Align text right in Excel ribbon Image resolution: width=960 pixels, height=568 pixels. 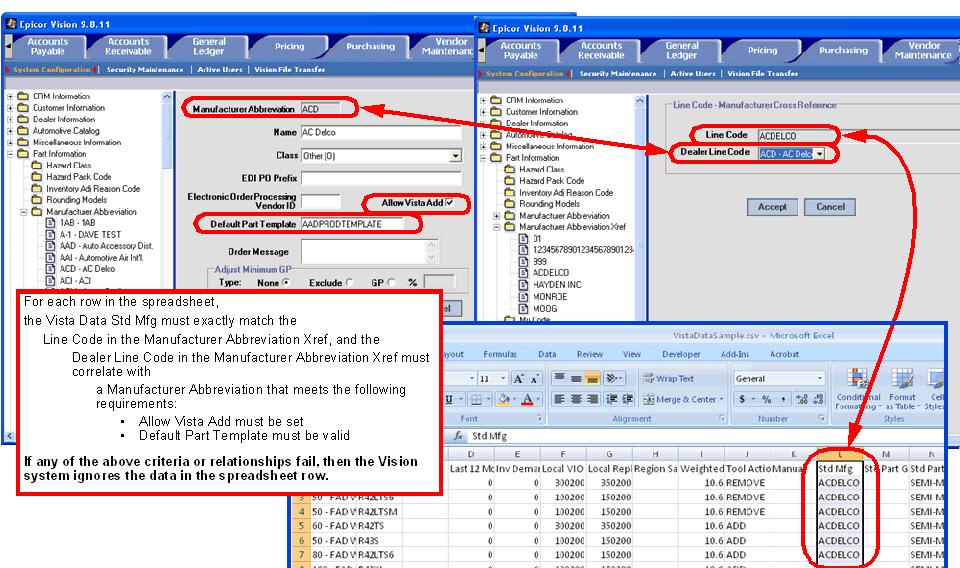pyautogui.click(x=592, y=399)
